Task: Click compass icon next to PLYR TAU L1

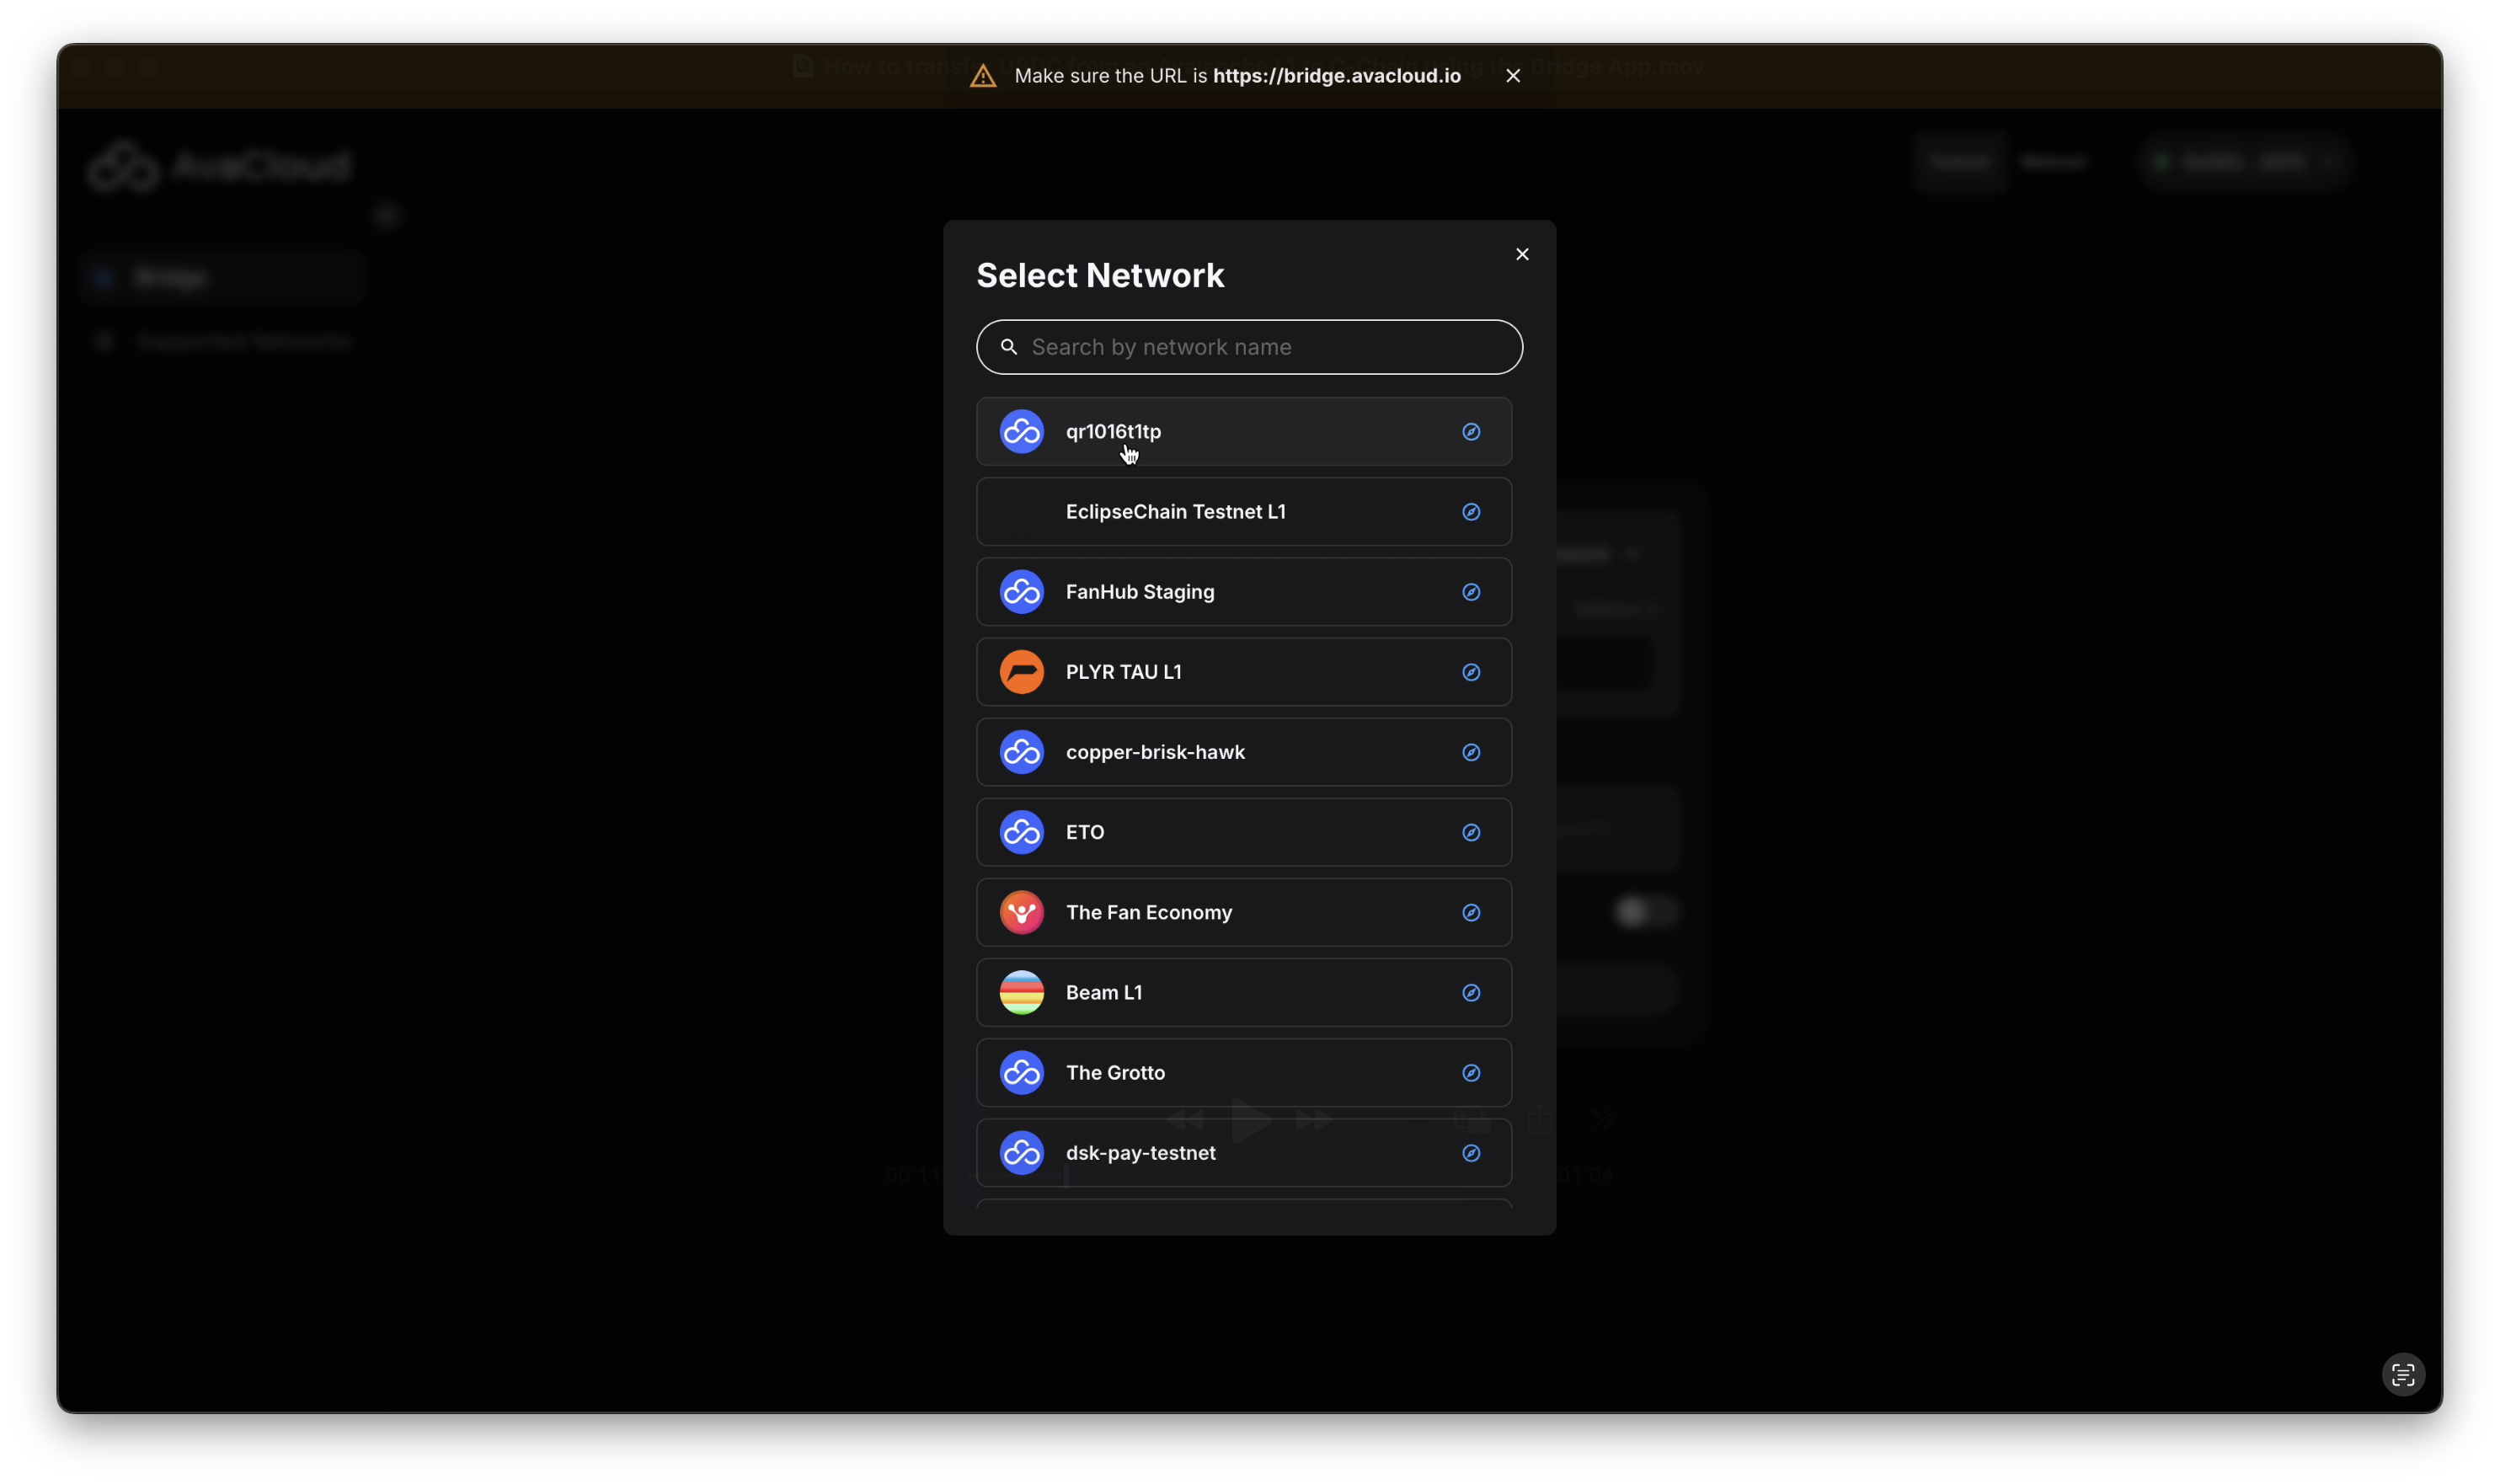Action: pos(1471,672)
